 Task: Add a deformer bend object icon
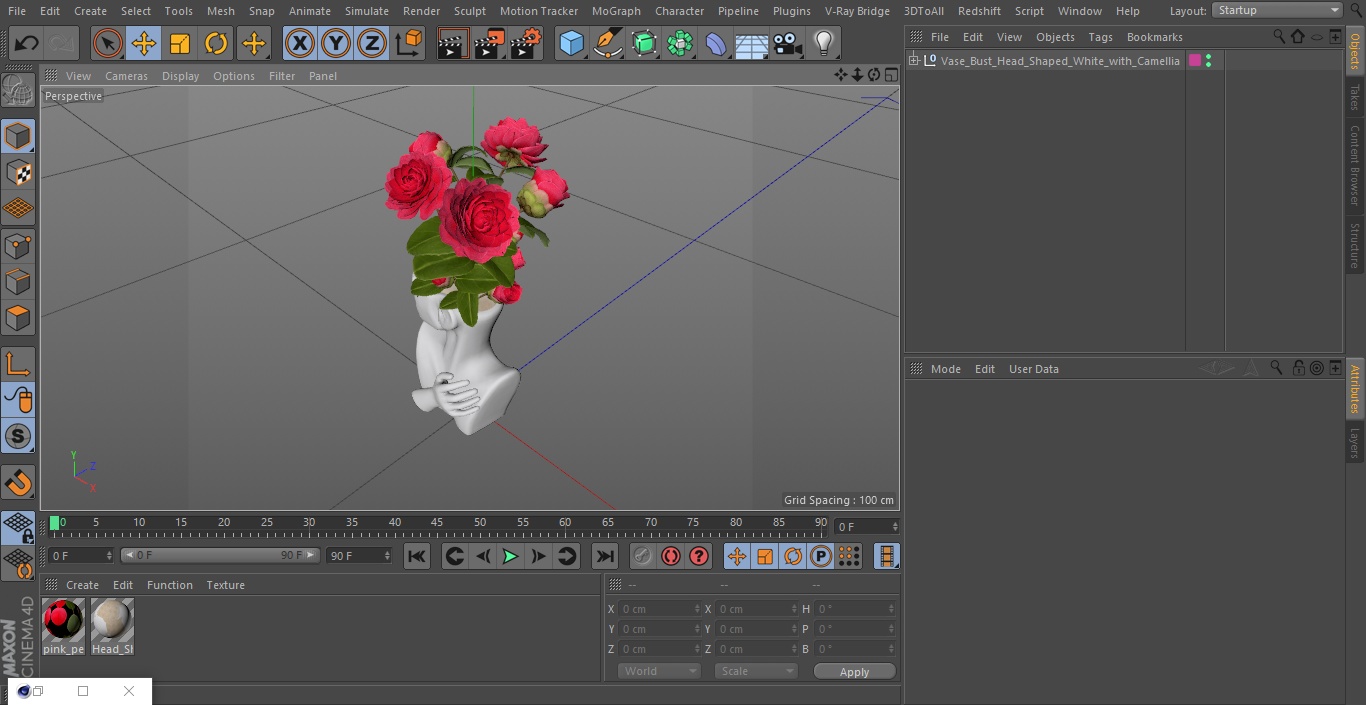point(716,44)
